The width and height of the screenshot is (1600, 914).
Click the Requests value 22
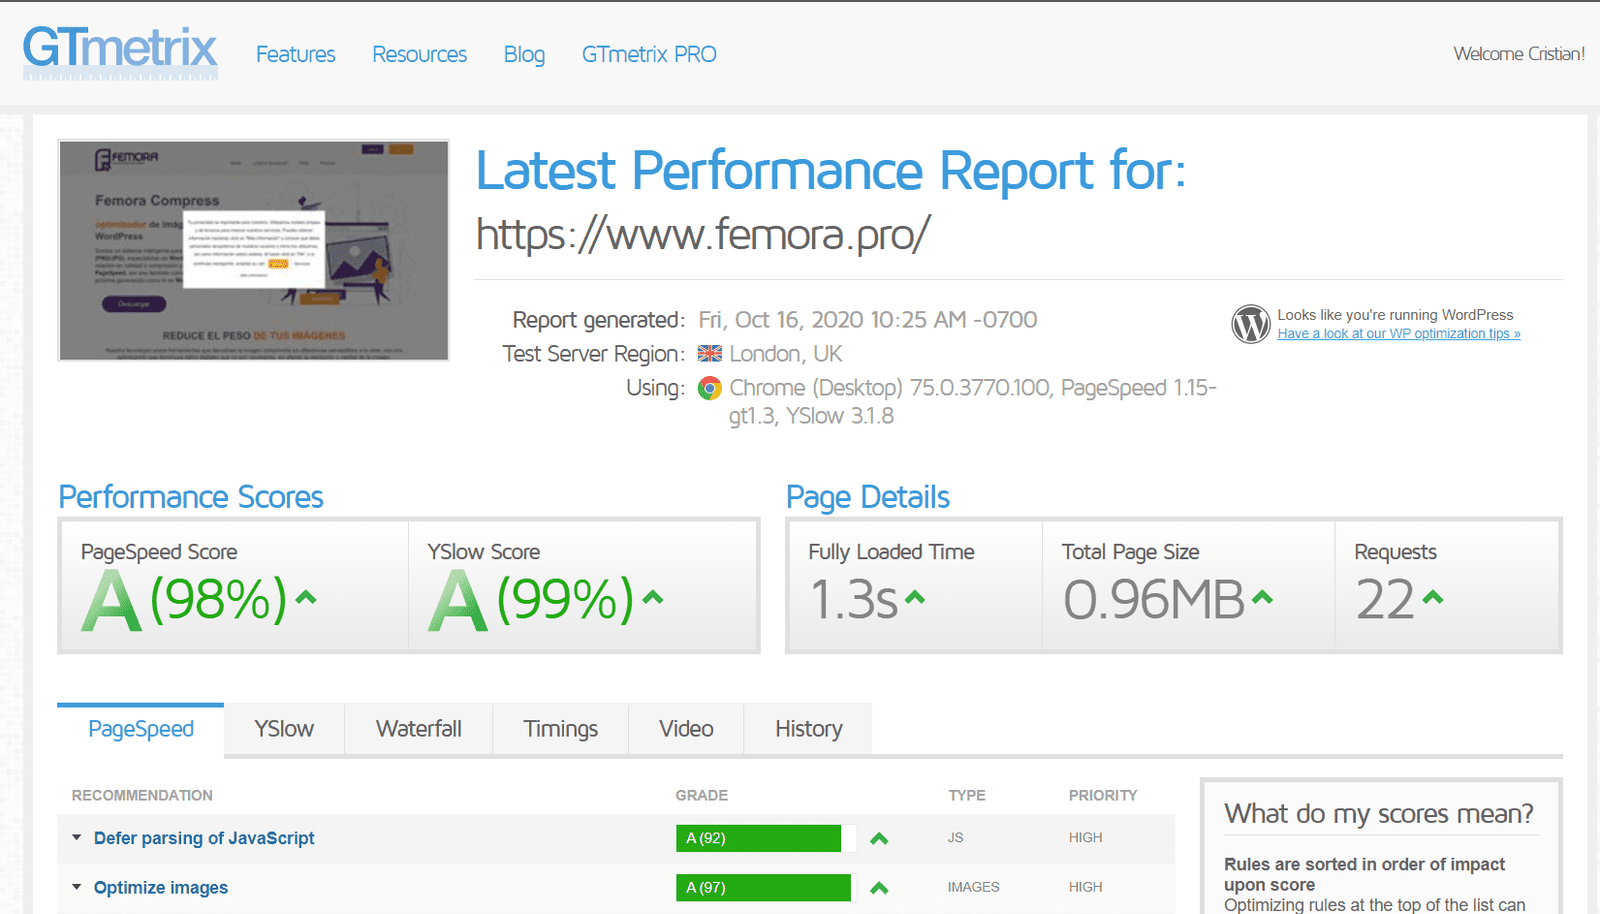1385,599
